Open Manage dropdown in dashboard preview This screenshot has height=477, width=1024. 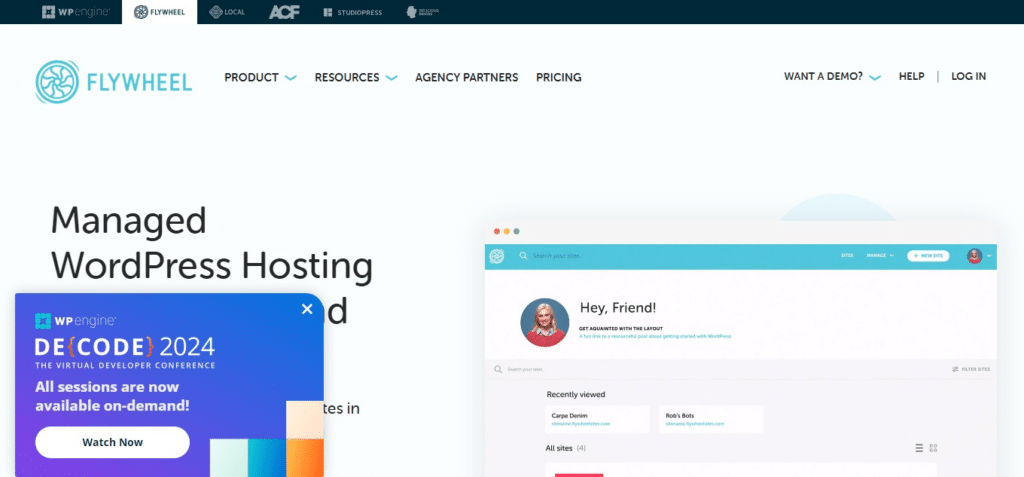point(880,256)
